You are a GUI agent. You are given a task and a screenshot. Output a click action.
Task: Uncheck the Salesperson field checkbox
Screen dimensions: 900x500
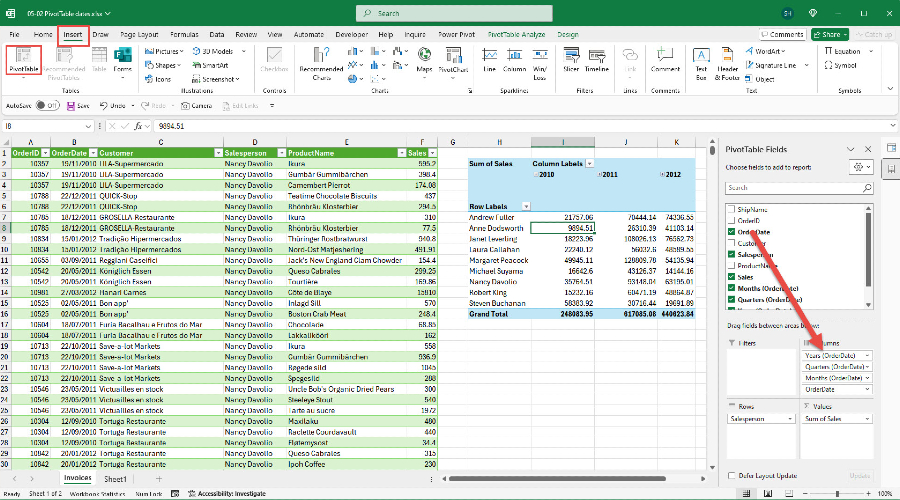(x=730, y=255)
